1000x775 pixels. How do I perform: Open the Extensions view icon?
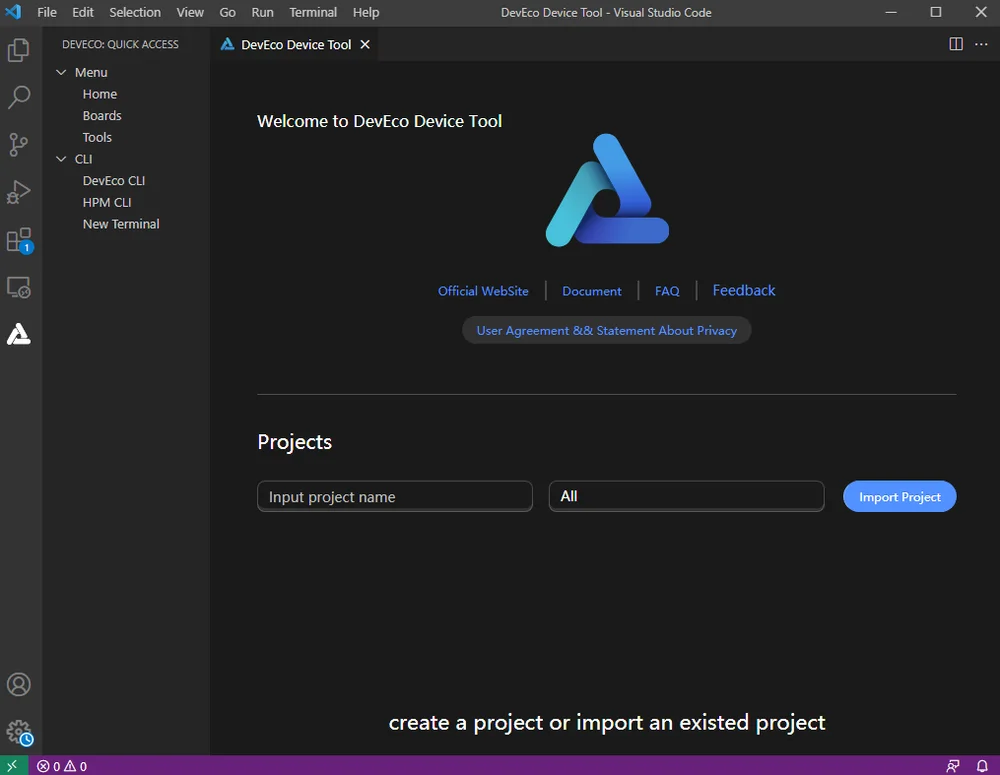(19, 240)
